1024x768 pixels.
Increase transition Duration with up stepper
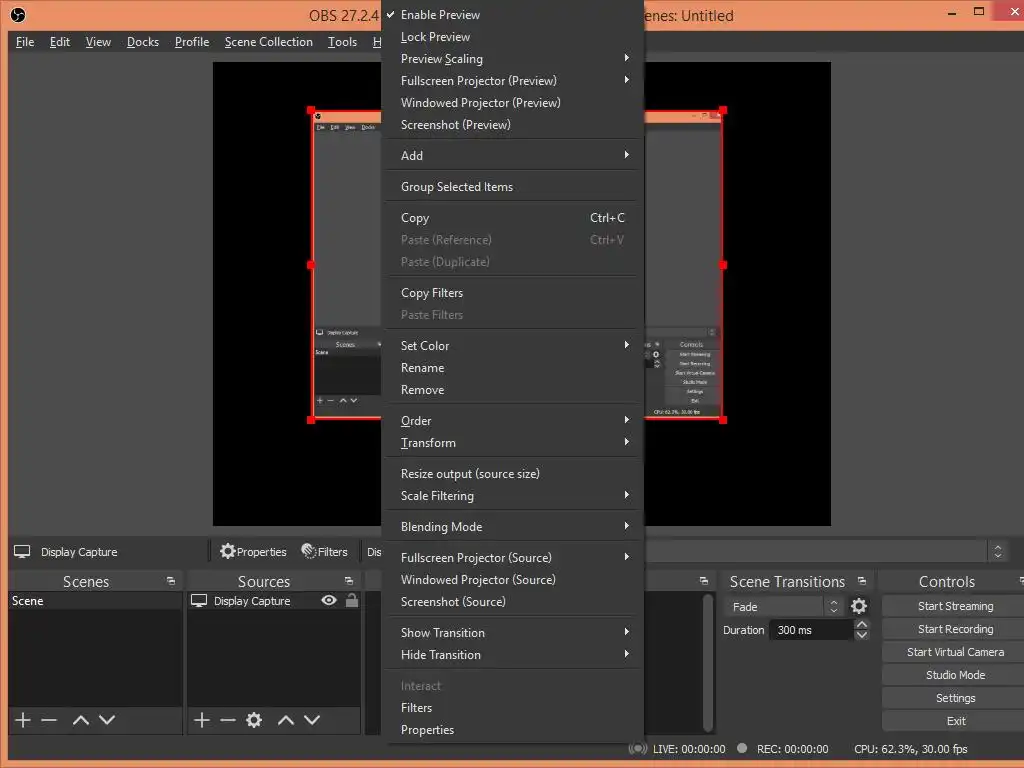[862, 624]
